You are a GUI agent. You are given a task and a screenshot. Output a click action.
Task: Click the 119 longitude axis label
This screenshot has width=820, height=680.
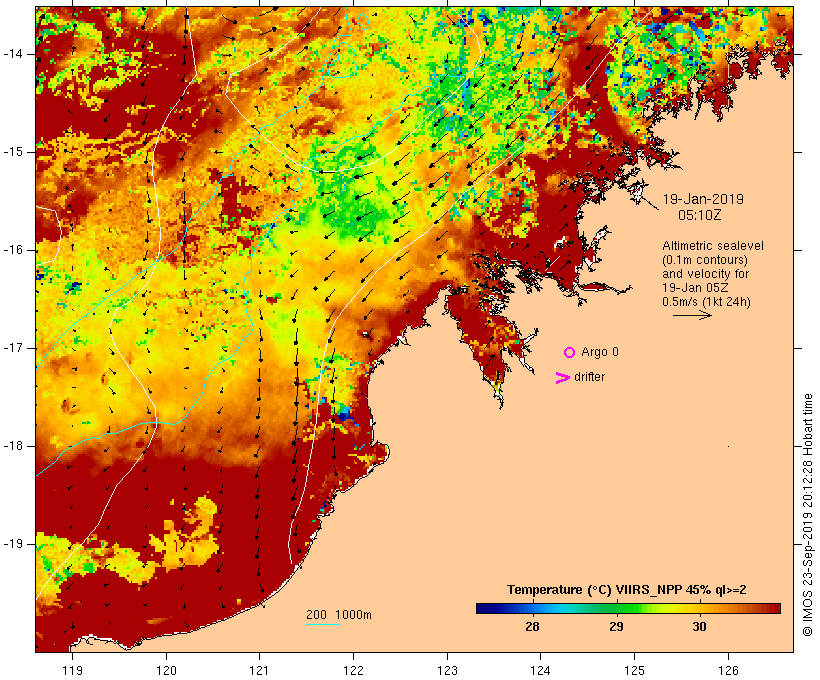pyautogui.click(x=72, y=670)
